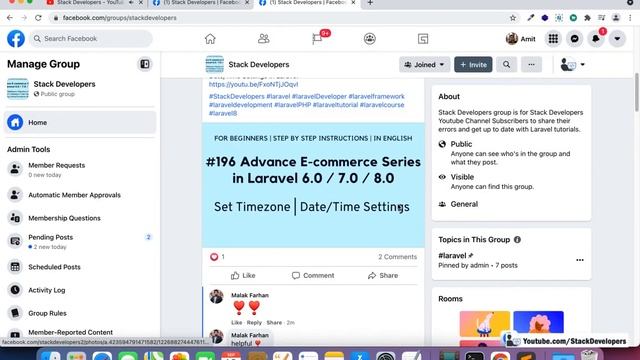Open Messenger icon

pos(575,39)
